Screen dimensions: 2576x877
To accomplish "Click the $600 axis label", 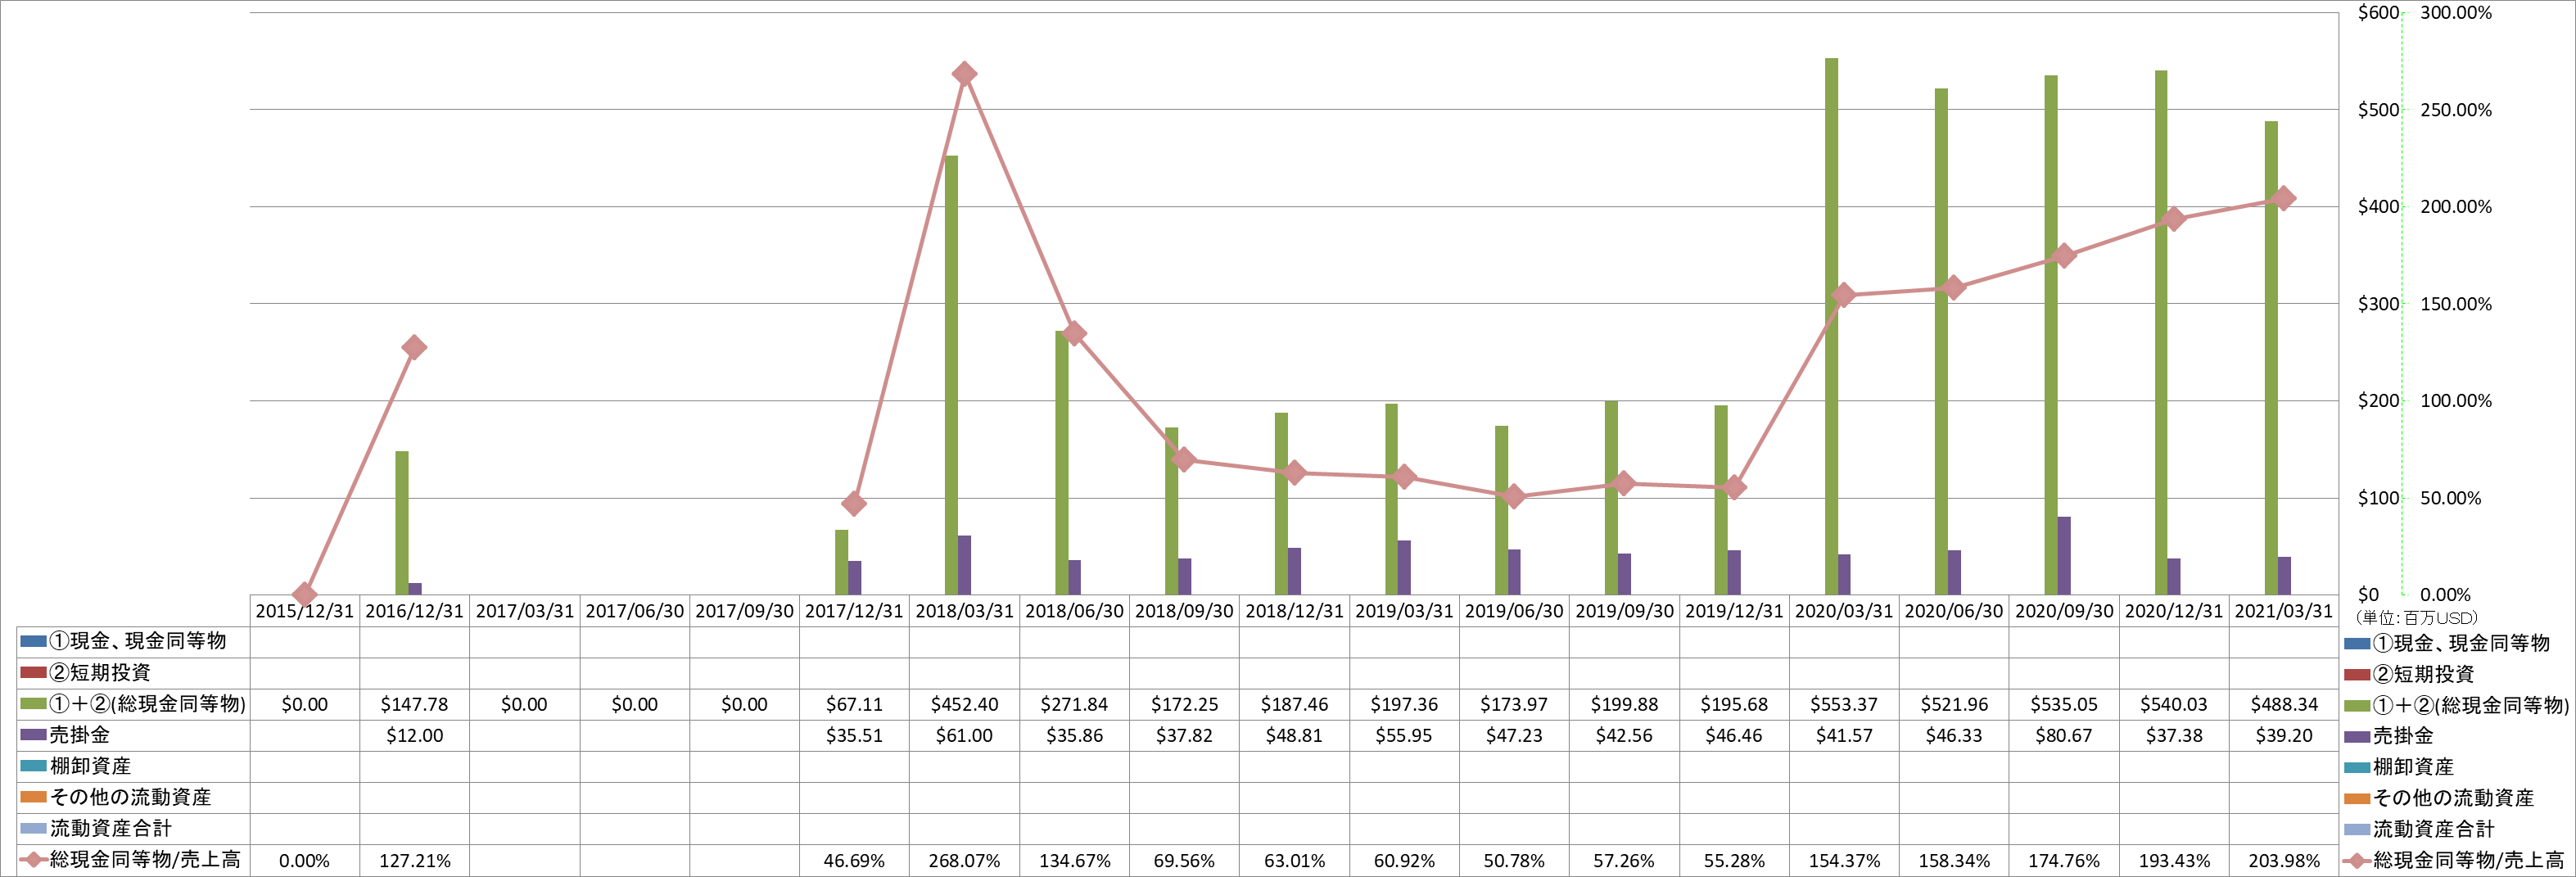I will point(2378,12).
